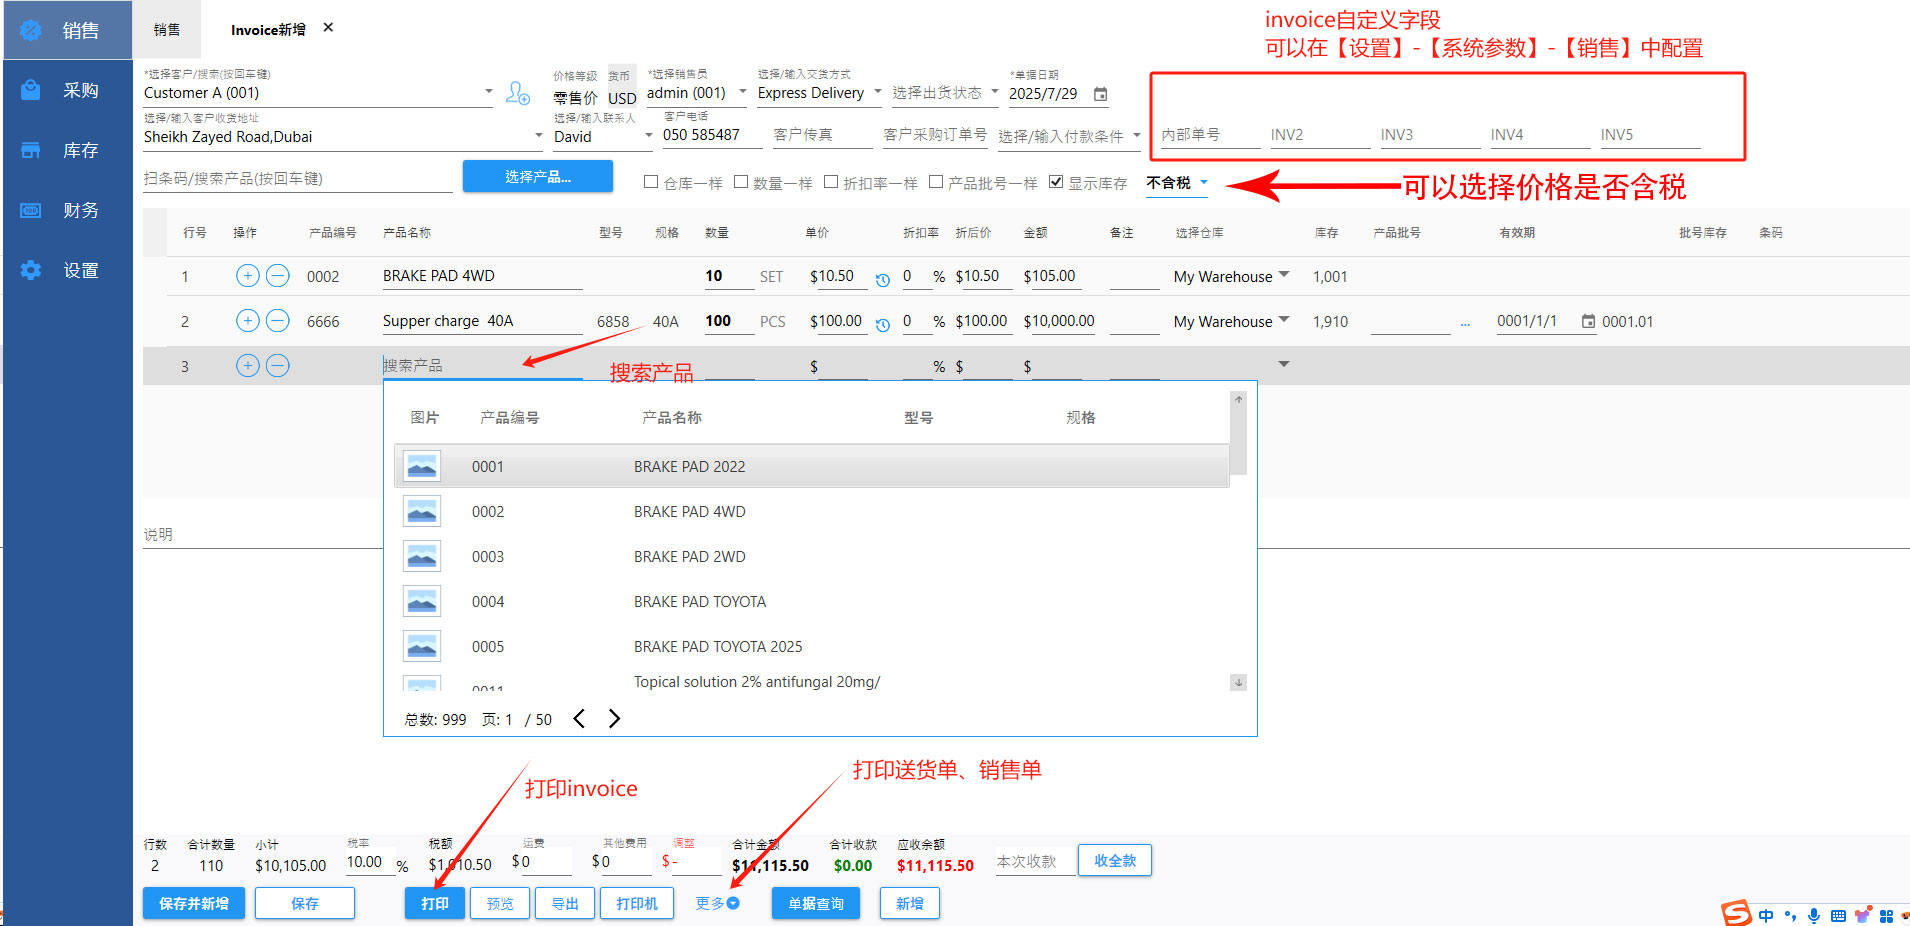
Task: Click the 保存并新增 button
Action: pos(194,903)
